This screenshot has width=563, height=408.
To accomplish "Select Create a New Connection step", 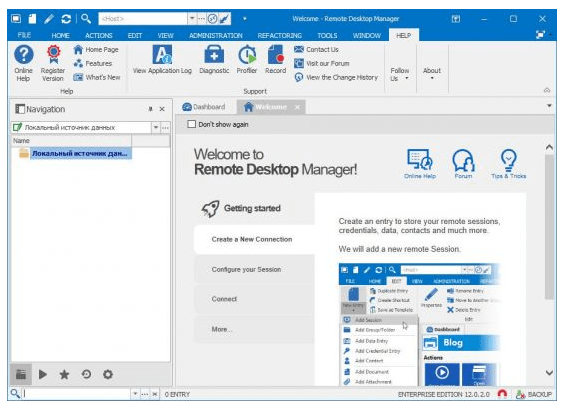I will [255, 239].
